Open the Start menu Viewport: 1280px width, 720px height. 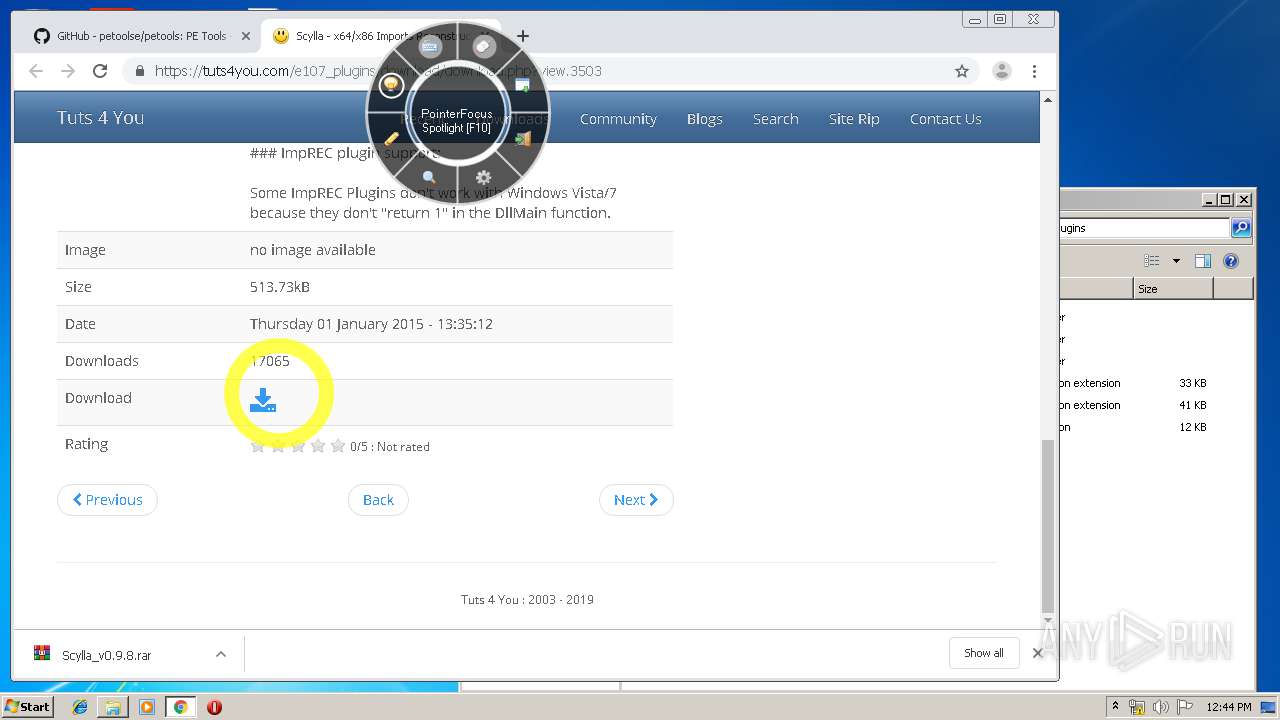pyautogui.click(x=27, y=707)
